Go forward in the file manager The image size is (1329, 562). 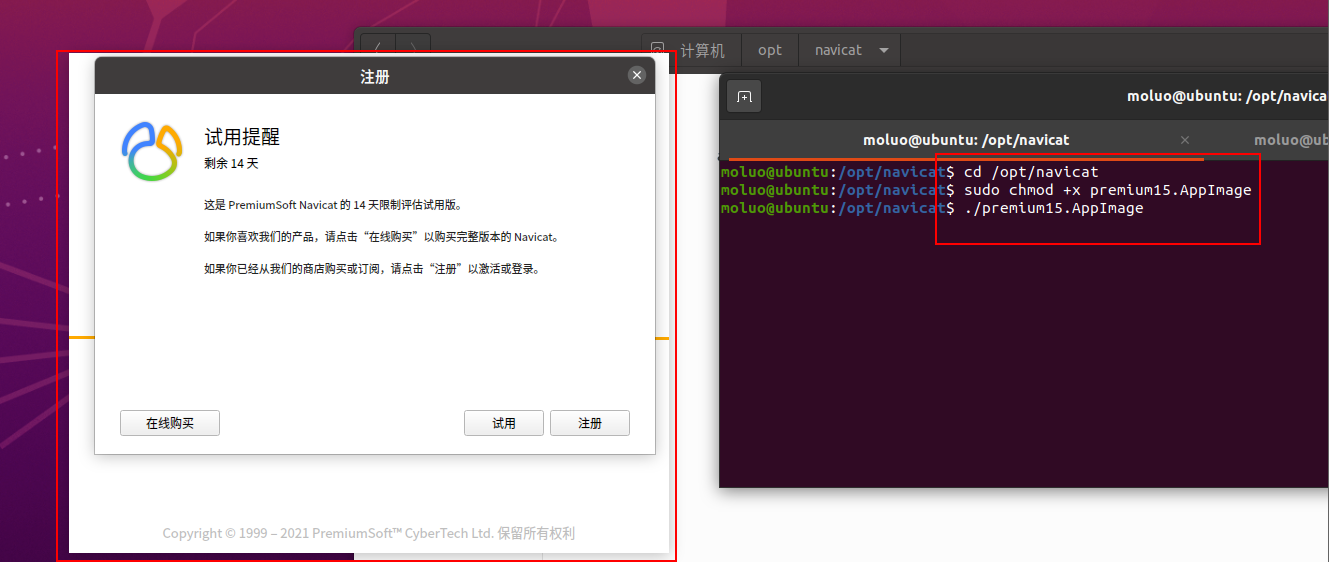tap(413, 49)
